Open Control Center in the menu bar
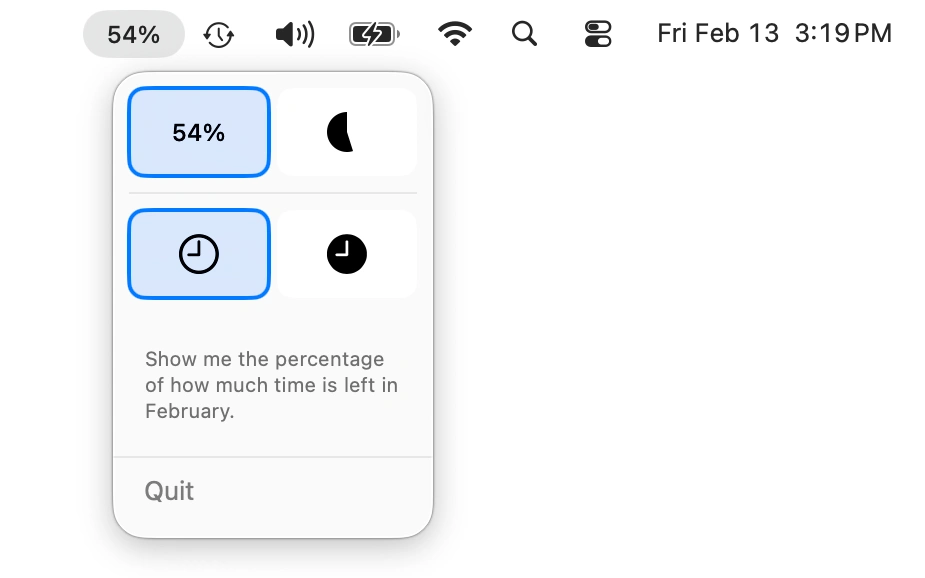The width and height of the screenshot is (925, 578). [x=597, y=33]
